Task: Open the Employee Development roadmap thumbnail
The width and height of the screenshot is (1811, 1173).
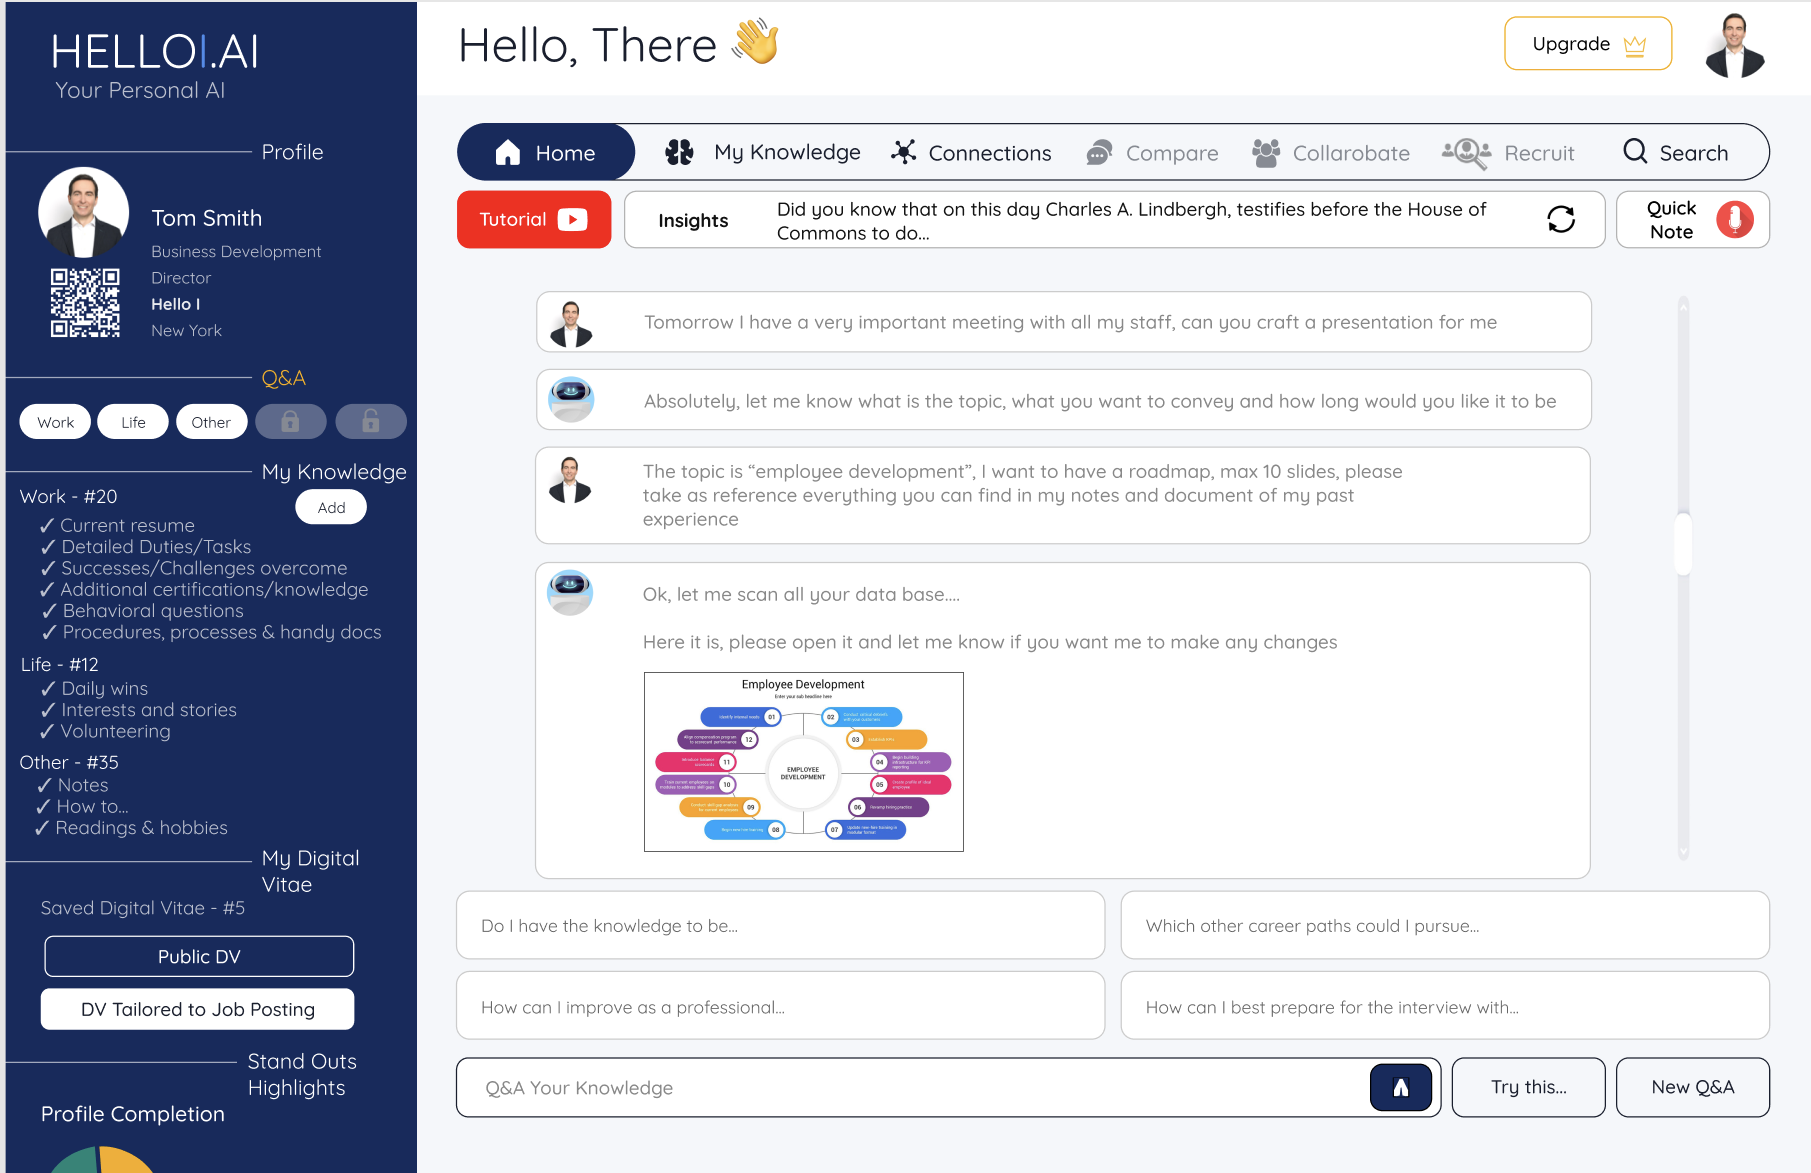Action: click(803, 761)
